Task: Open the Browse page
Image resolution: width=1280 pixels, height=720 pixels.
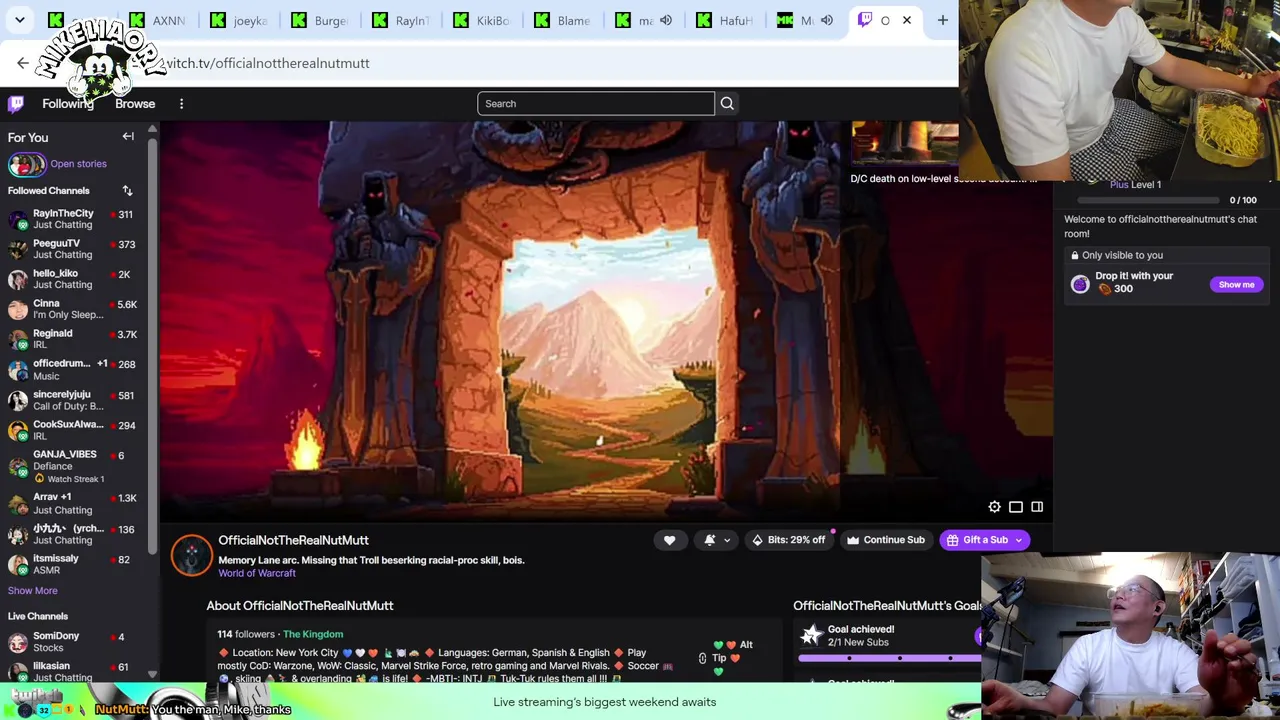Action: tap(135, 104)
